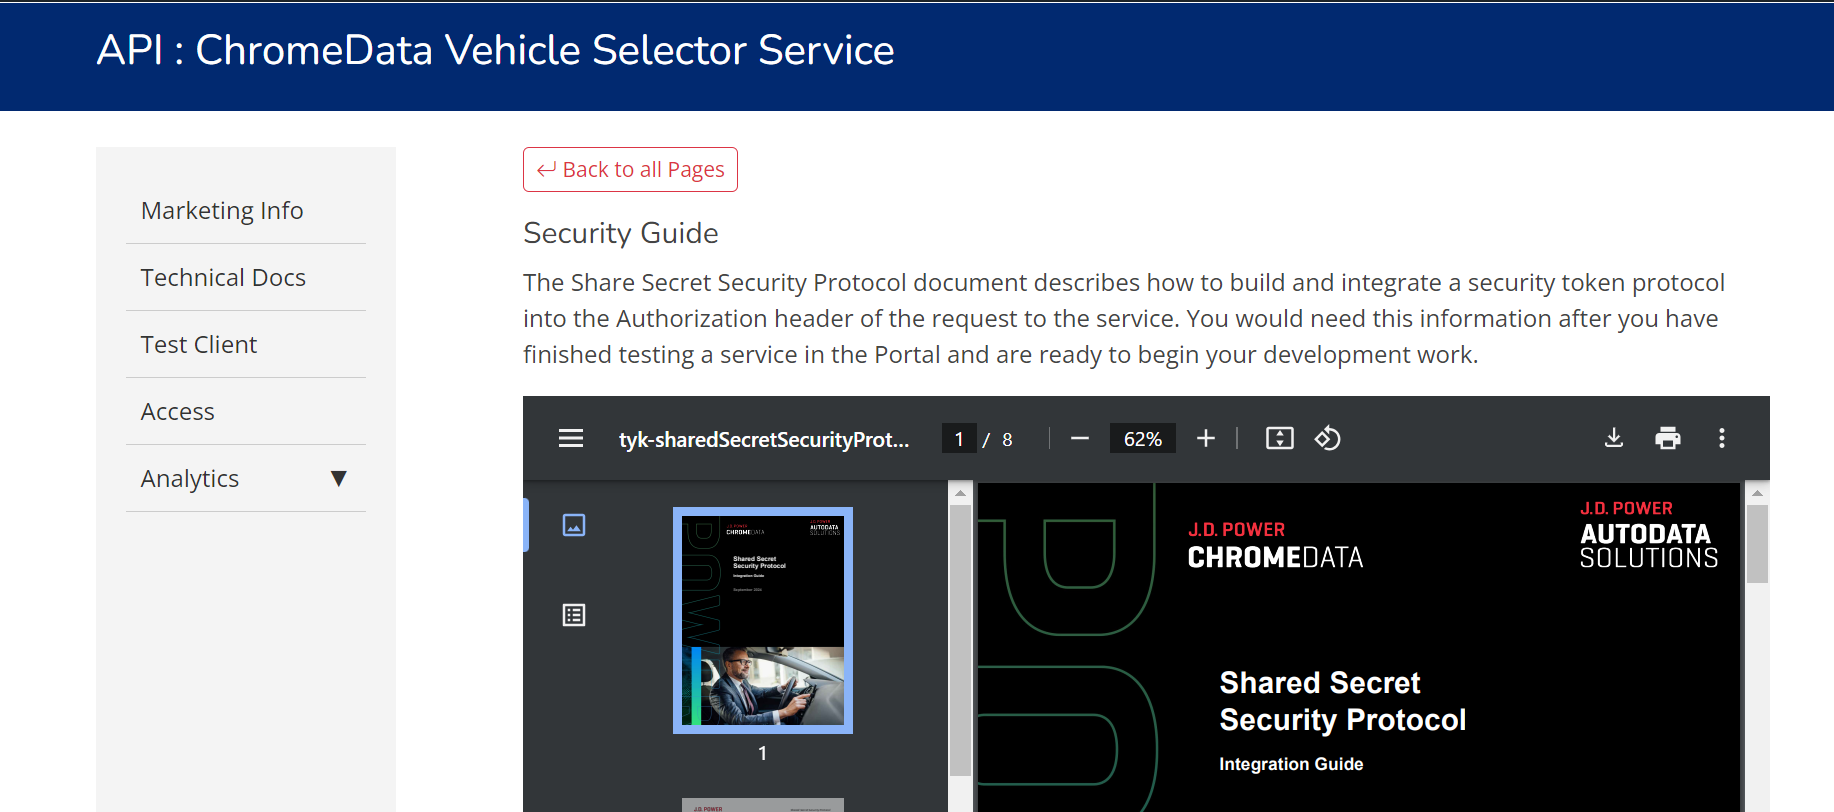Click the 62% zoom level field

1142,439
